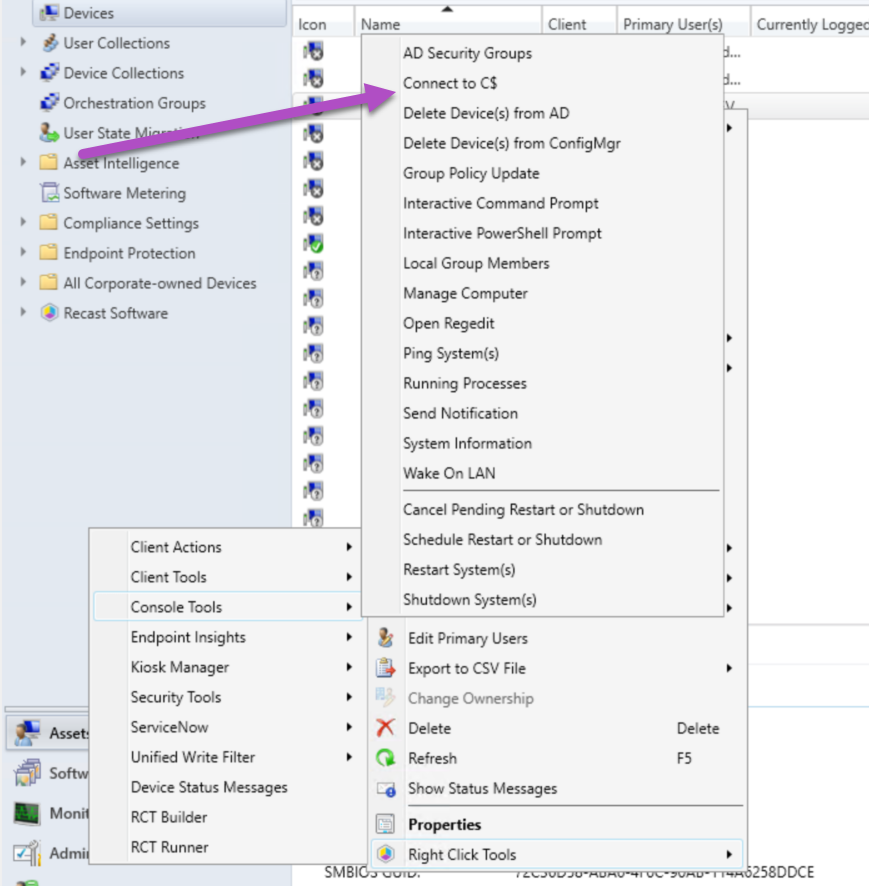The height and width of the screenshot is (886, 869).
Task: Sort by the Name column header
Action: pos(381,24)
